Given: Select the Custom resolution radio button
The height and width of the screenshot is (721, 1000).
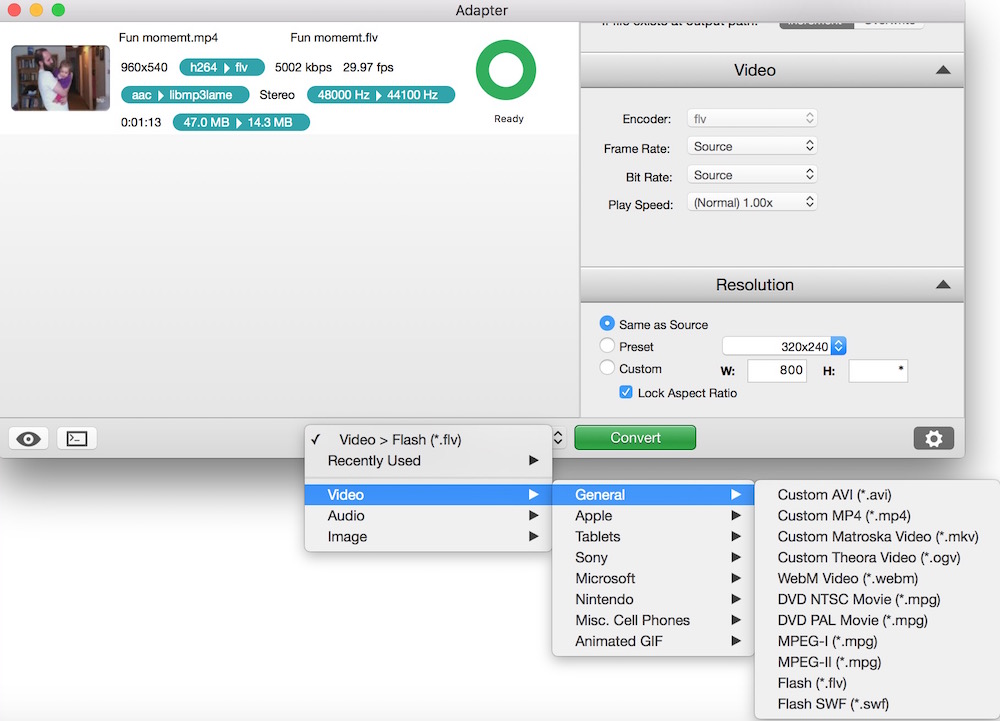Looking at the screenshot, I should coord(607,368).
